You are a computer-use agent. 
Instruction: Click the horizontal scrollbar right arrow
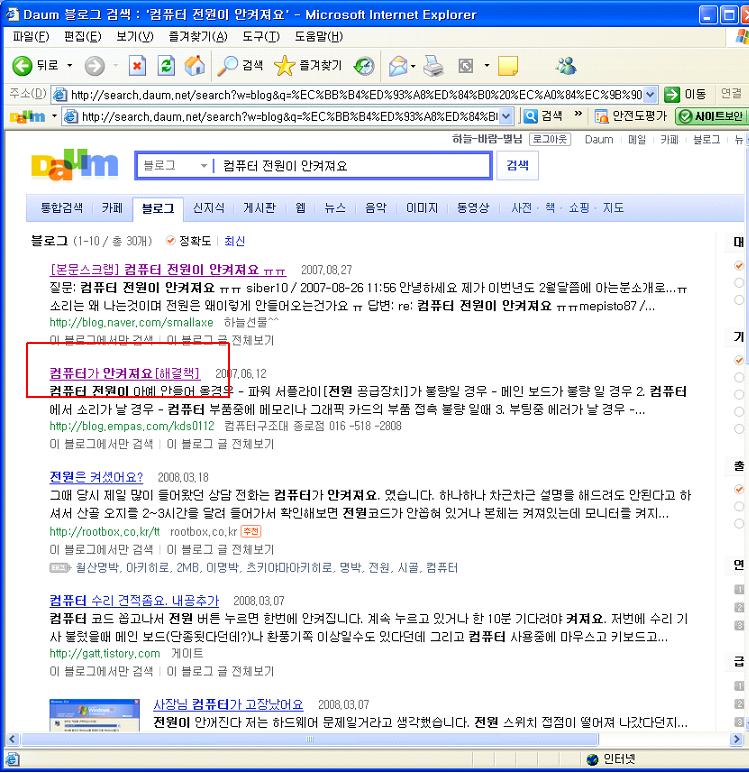pyautogui.click(x=737, y=739)
